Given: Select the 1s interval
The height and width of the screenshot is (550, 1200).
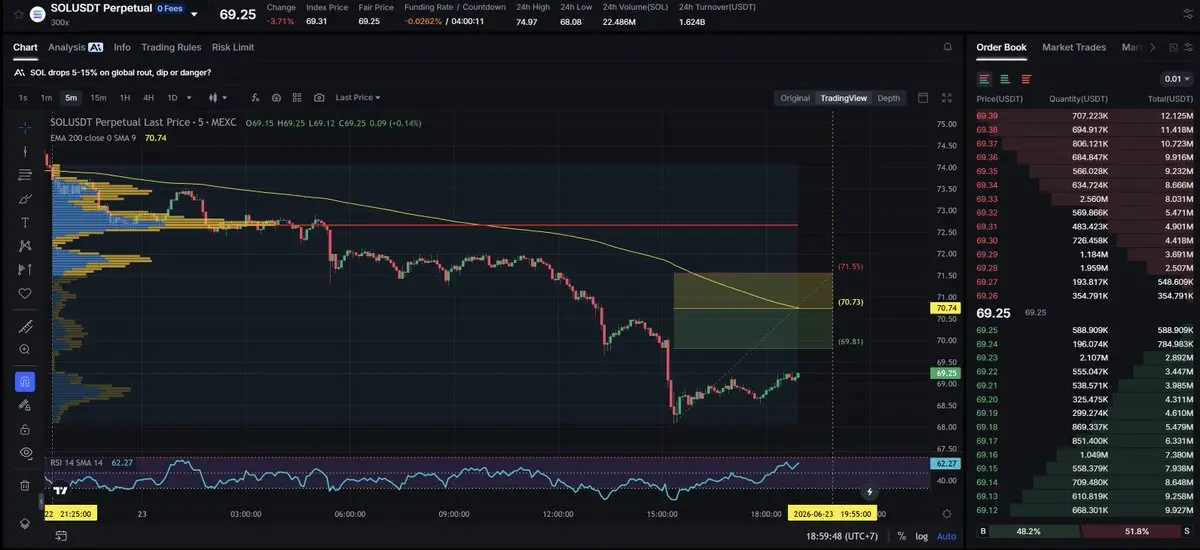Looking at the screenshot, I should [x=23, y=98].
